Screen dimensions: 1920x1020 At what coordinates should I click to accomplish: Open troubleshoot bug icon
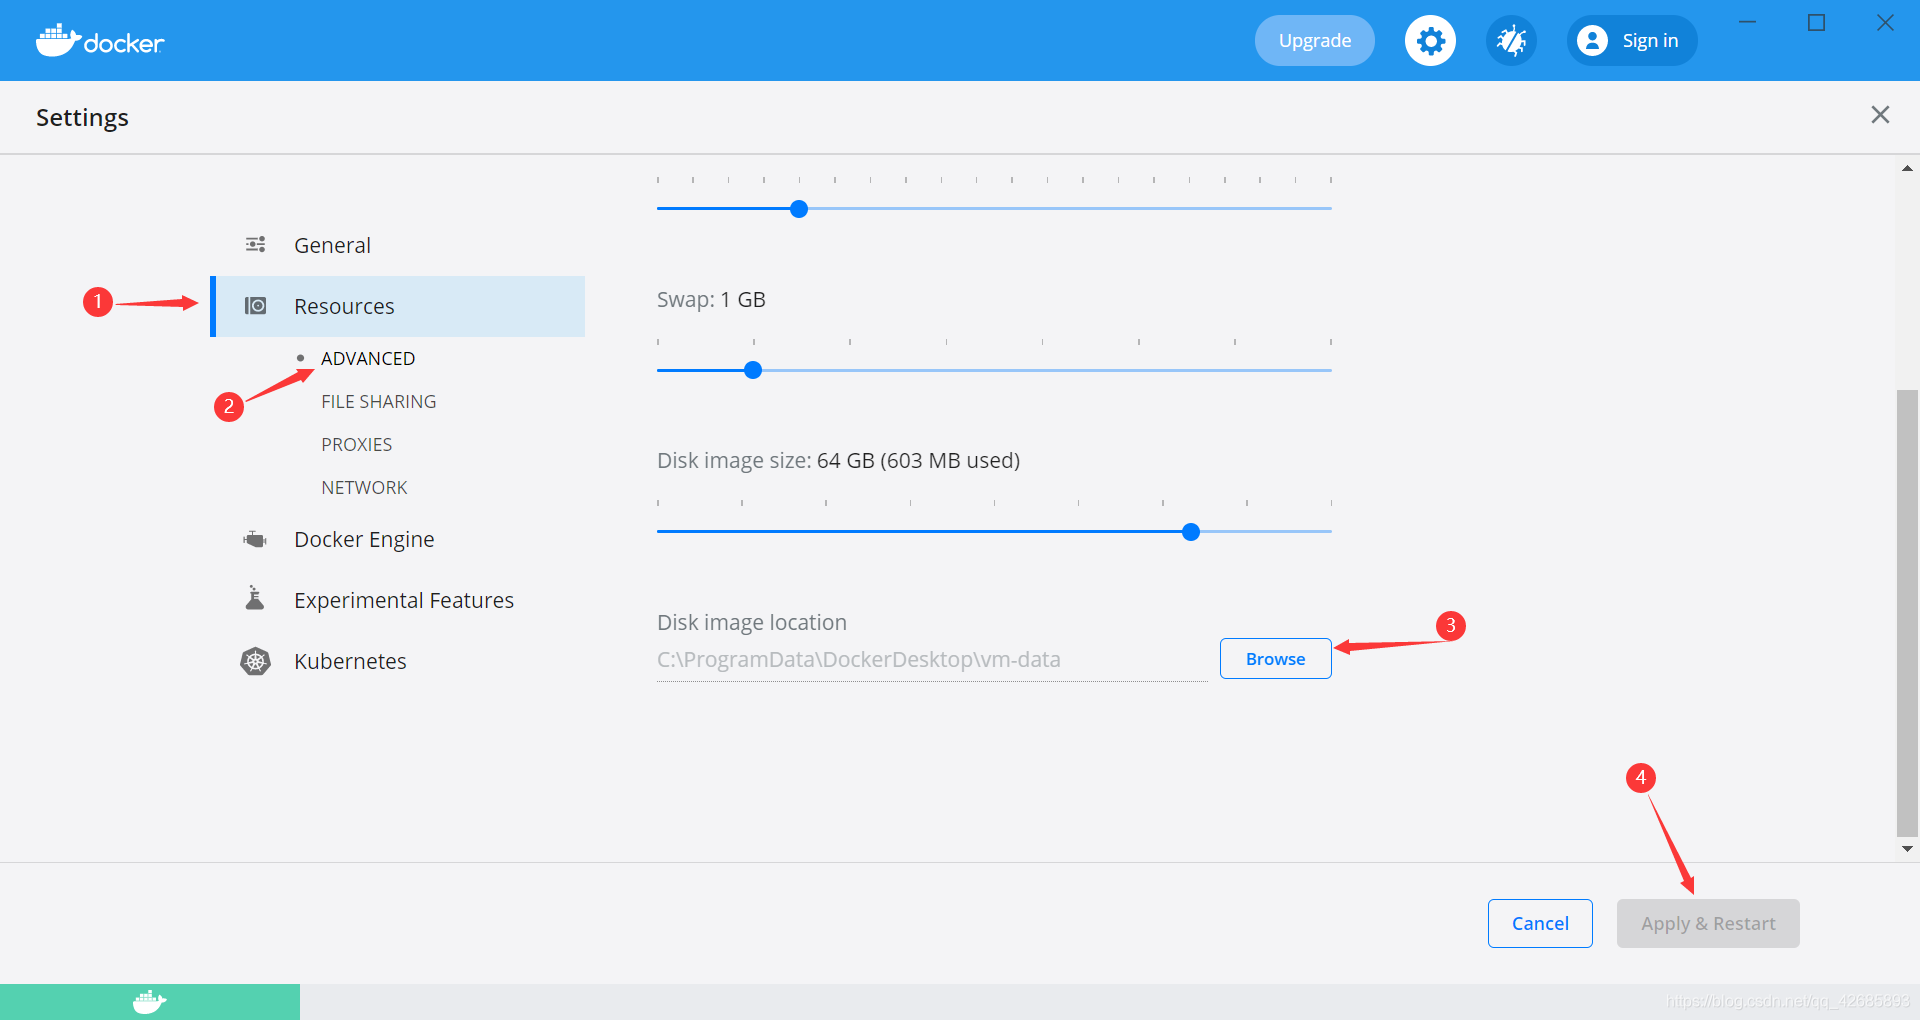[x=1511, y=41]
